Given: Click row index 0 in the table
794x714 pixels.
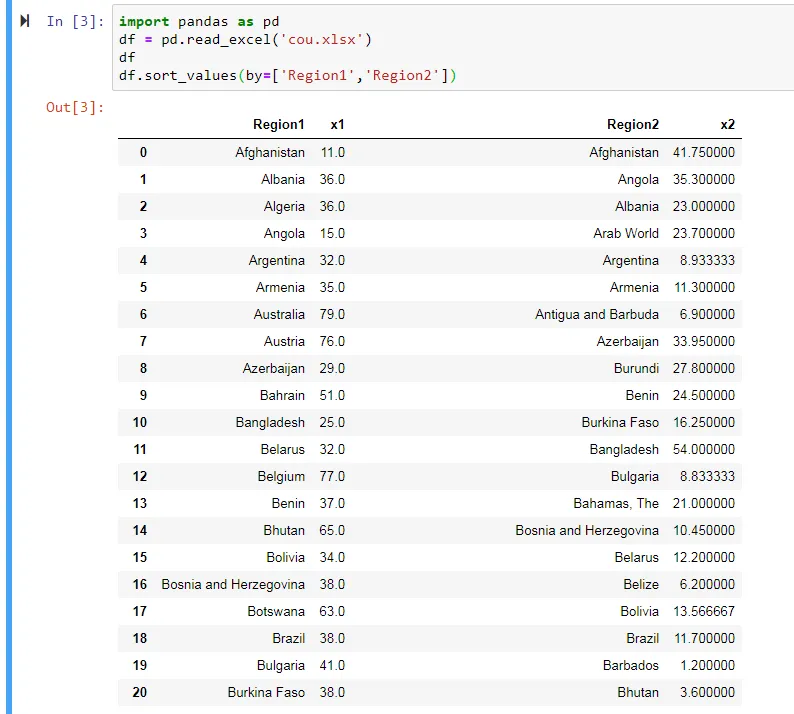Looking at the screenshot, I should (143, 152).
